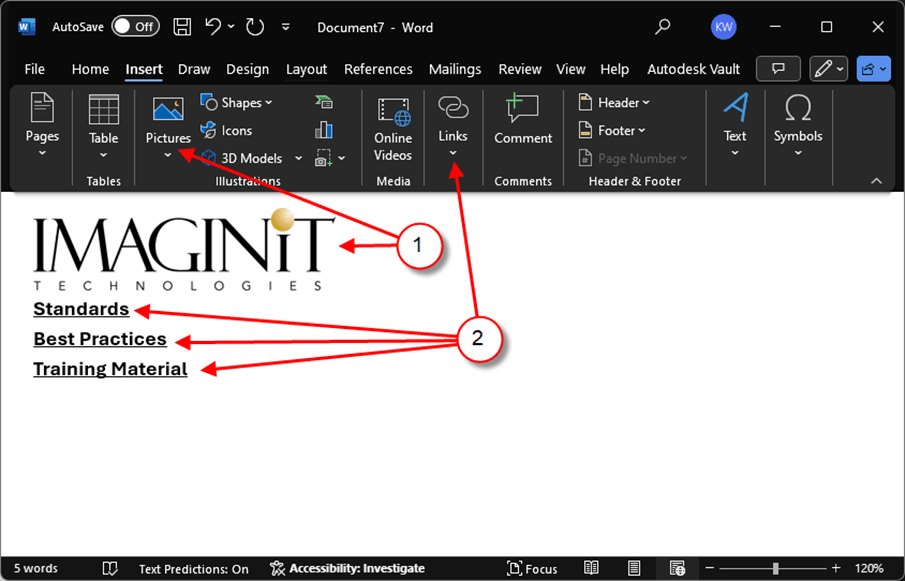The image size is (905, 581).
Task: Open the Table grid dropdown
Action: coord(103,126)
